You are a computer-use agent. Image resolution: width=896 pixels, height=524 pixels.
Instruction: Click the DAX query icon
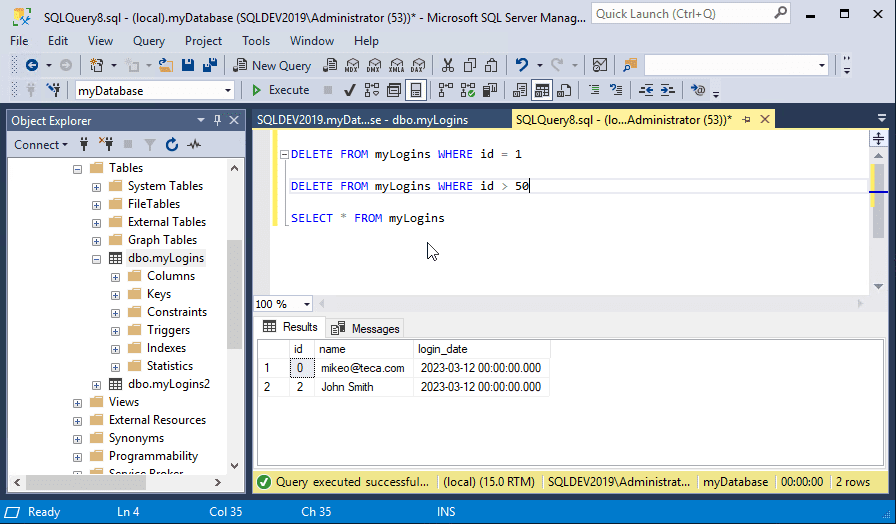pyautogui.click(x=418, y=66)
